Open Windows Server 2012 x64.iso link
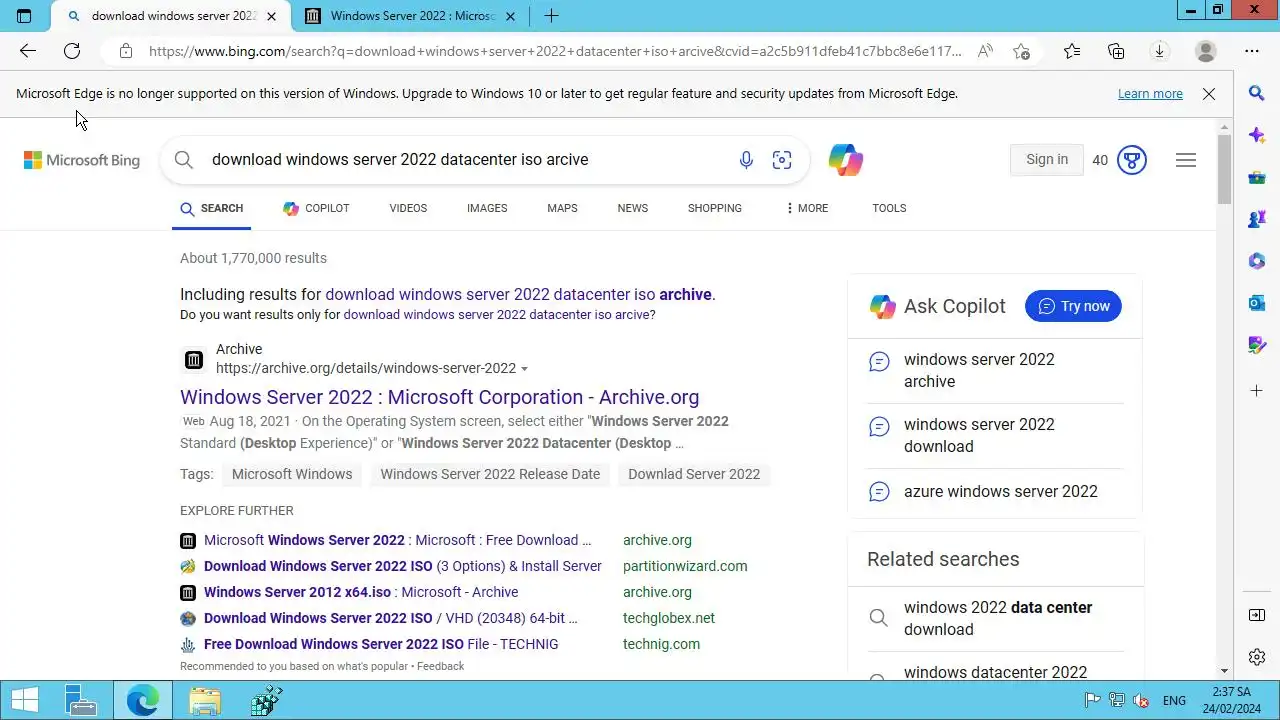Viewport: 1280px width, 720px height. [361, 592]
